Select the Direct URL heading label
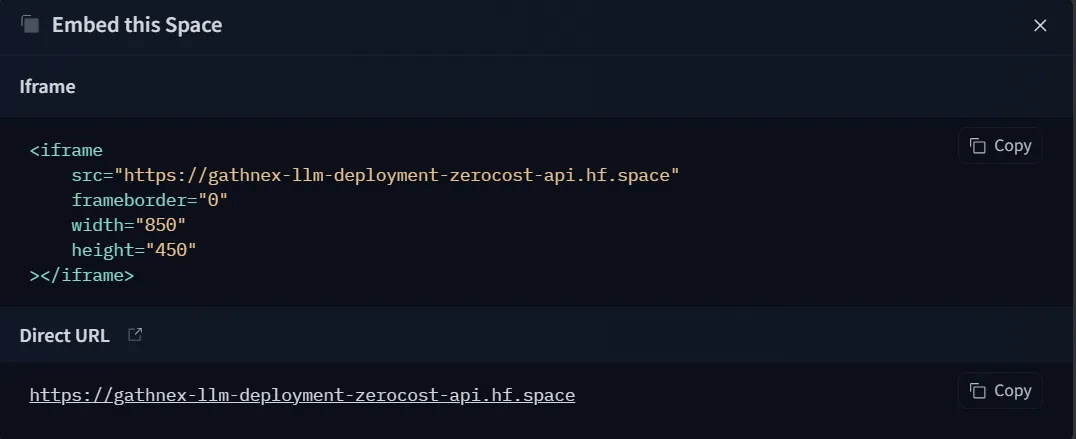The width and height of the screenshot is (1076, 439). (x=65, y=335)
